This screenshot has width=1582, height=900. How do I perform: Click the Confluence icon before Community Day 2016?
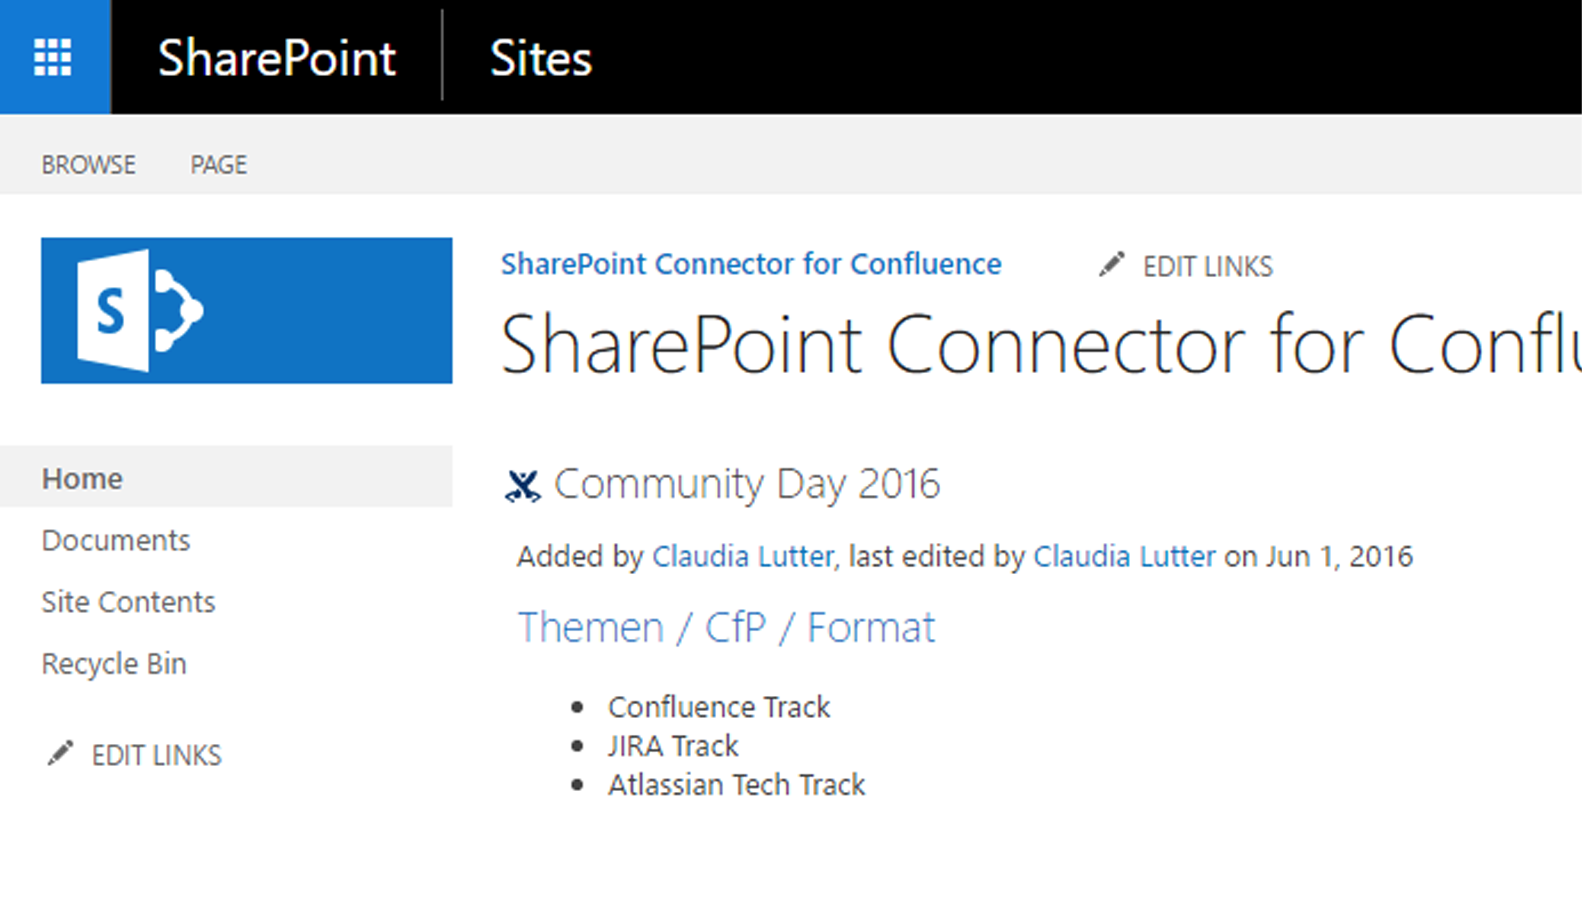524,486
